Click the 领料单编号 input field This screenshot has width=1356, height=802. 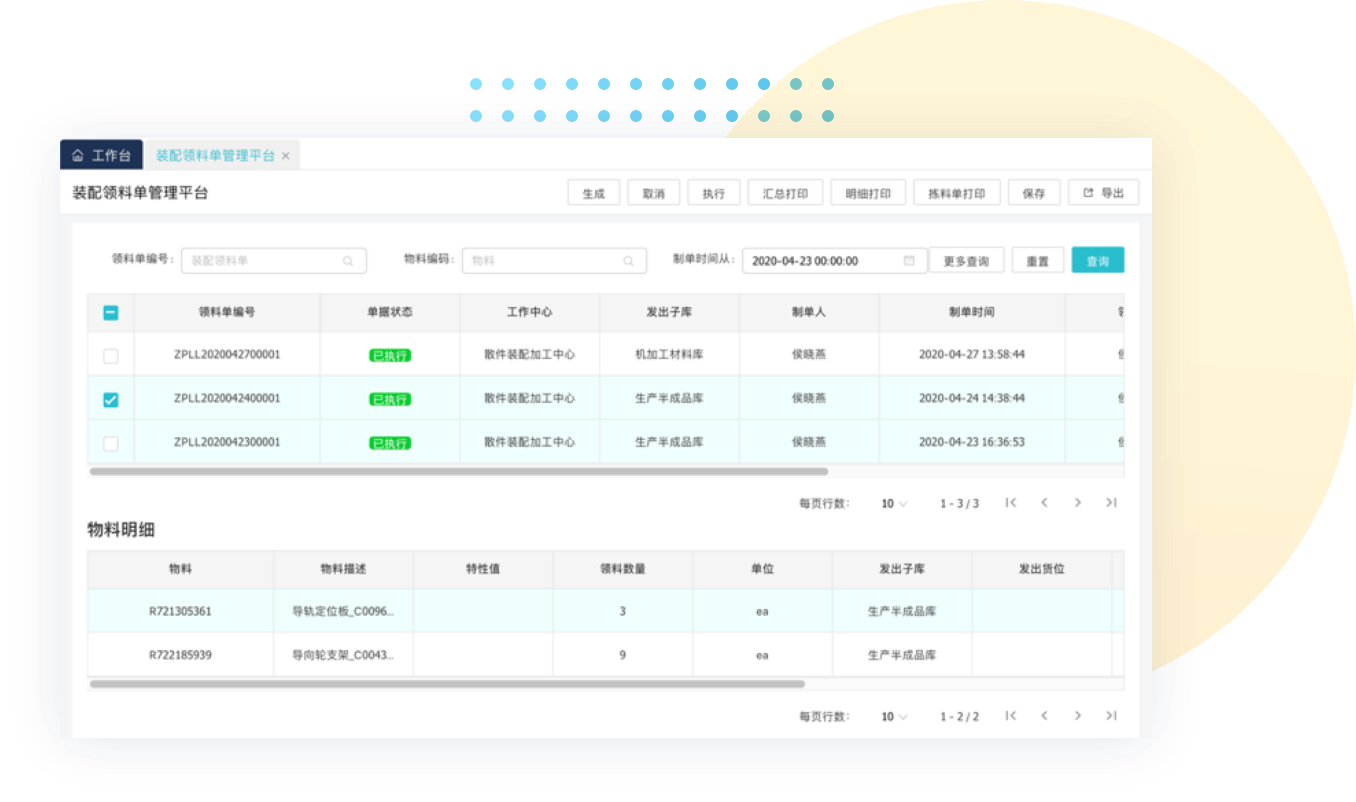pyautogui.click(x=262, y=261)
